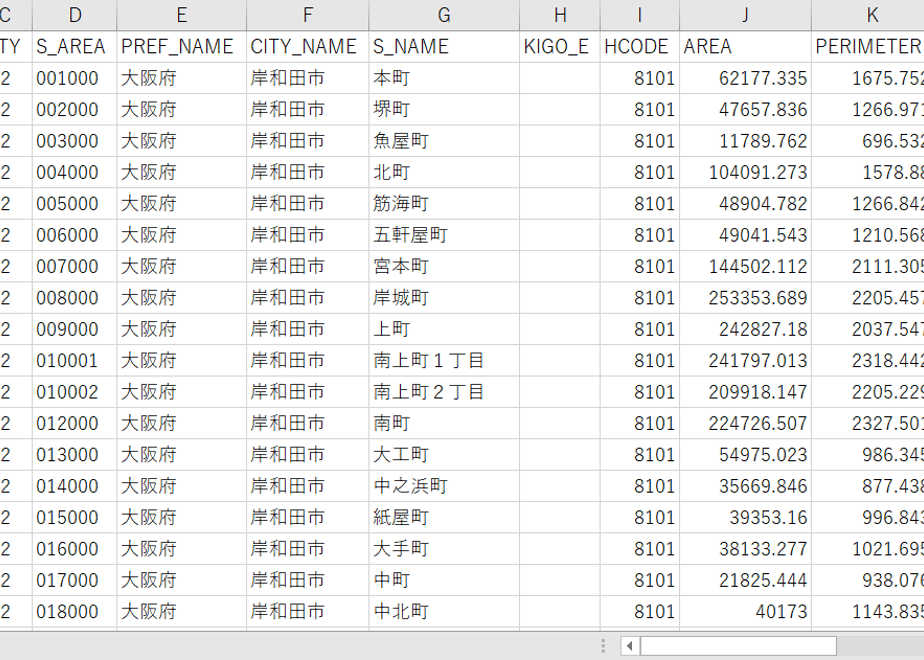Select AREA value 104091.273
The image size is (924, 660).
point(745,172)
